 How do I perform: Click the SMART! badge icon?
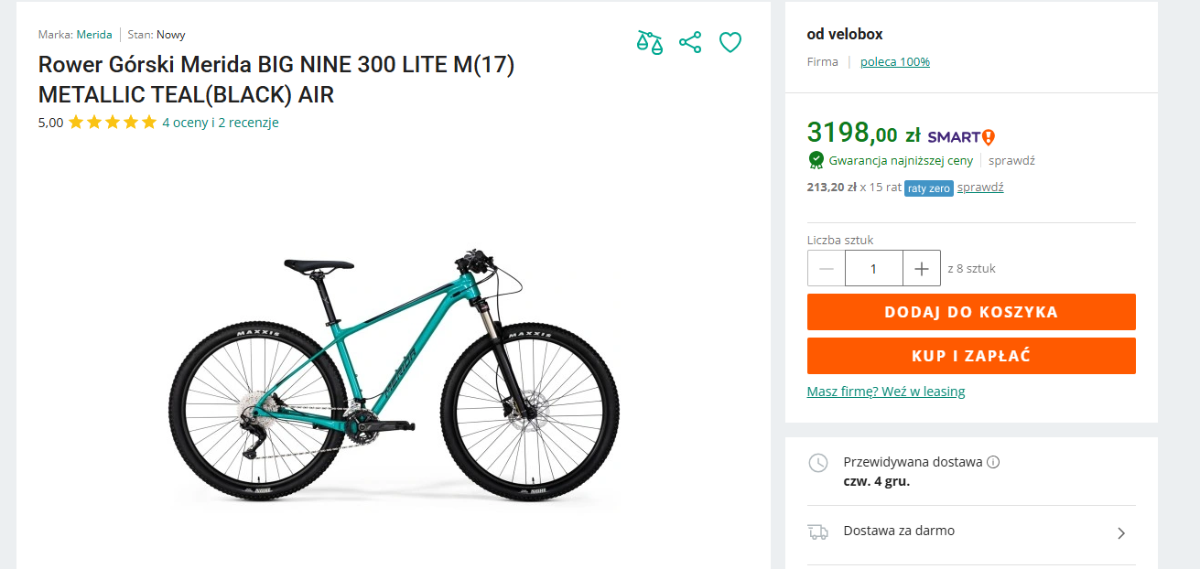[961, 137]
